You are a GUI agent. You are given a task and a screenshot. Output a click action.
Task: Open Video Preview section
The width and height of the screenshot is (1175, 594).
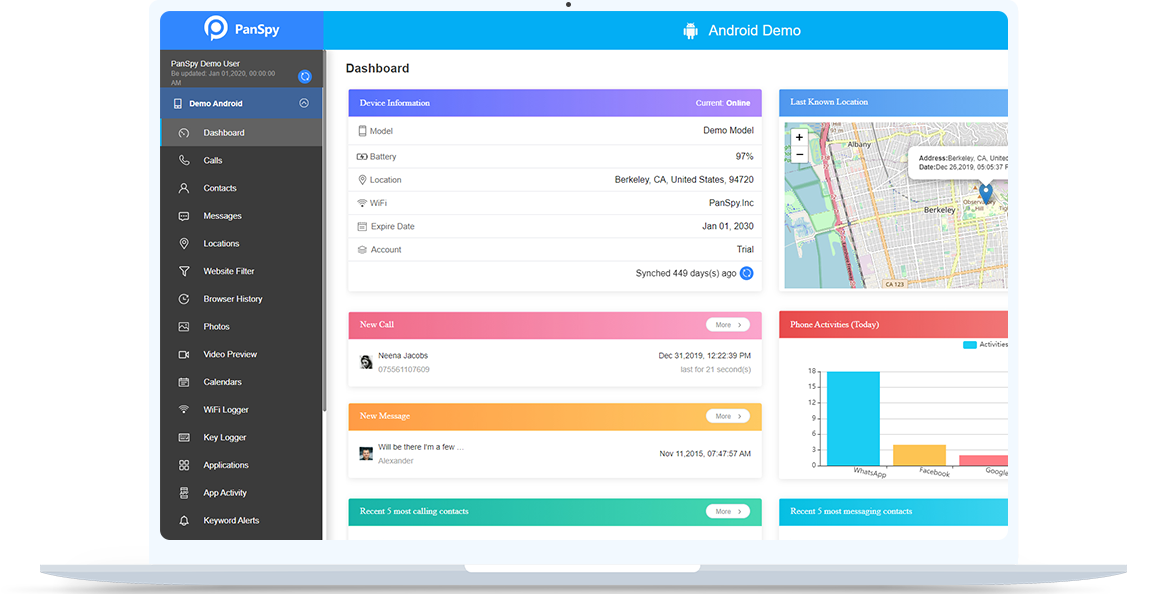(x=241, y=354)
